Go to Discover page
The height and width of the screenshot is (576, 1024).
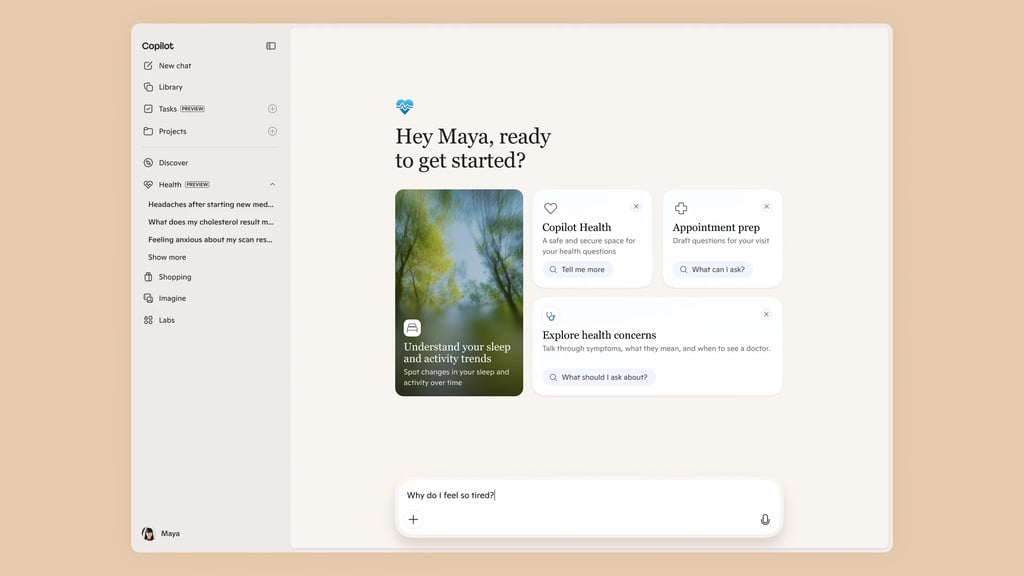click(x=173, y=163)
